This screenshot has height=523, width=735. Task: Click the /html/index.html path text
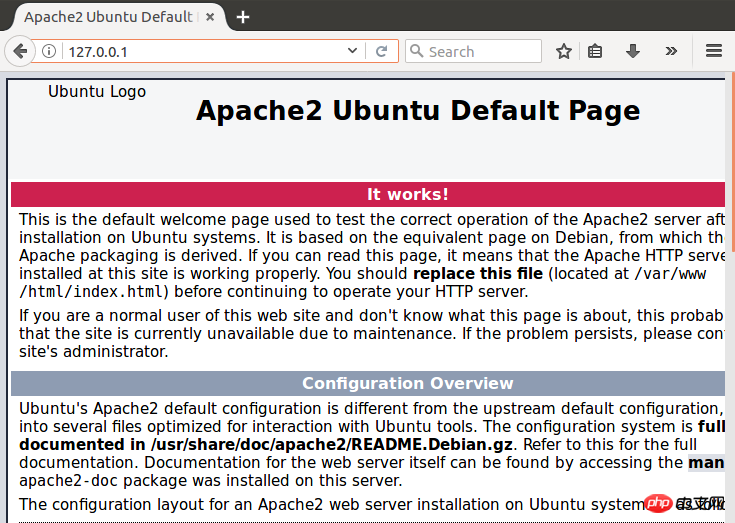click(x=91, y=292)
